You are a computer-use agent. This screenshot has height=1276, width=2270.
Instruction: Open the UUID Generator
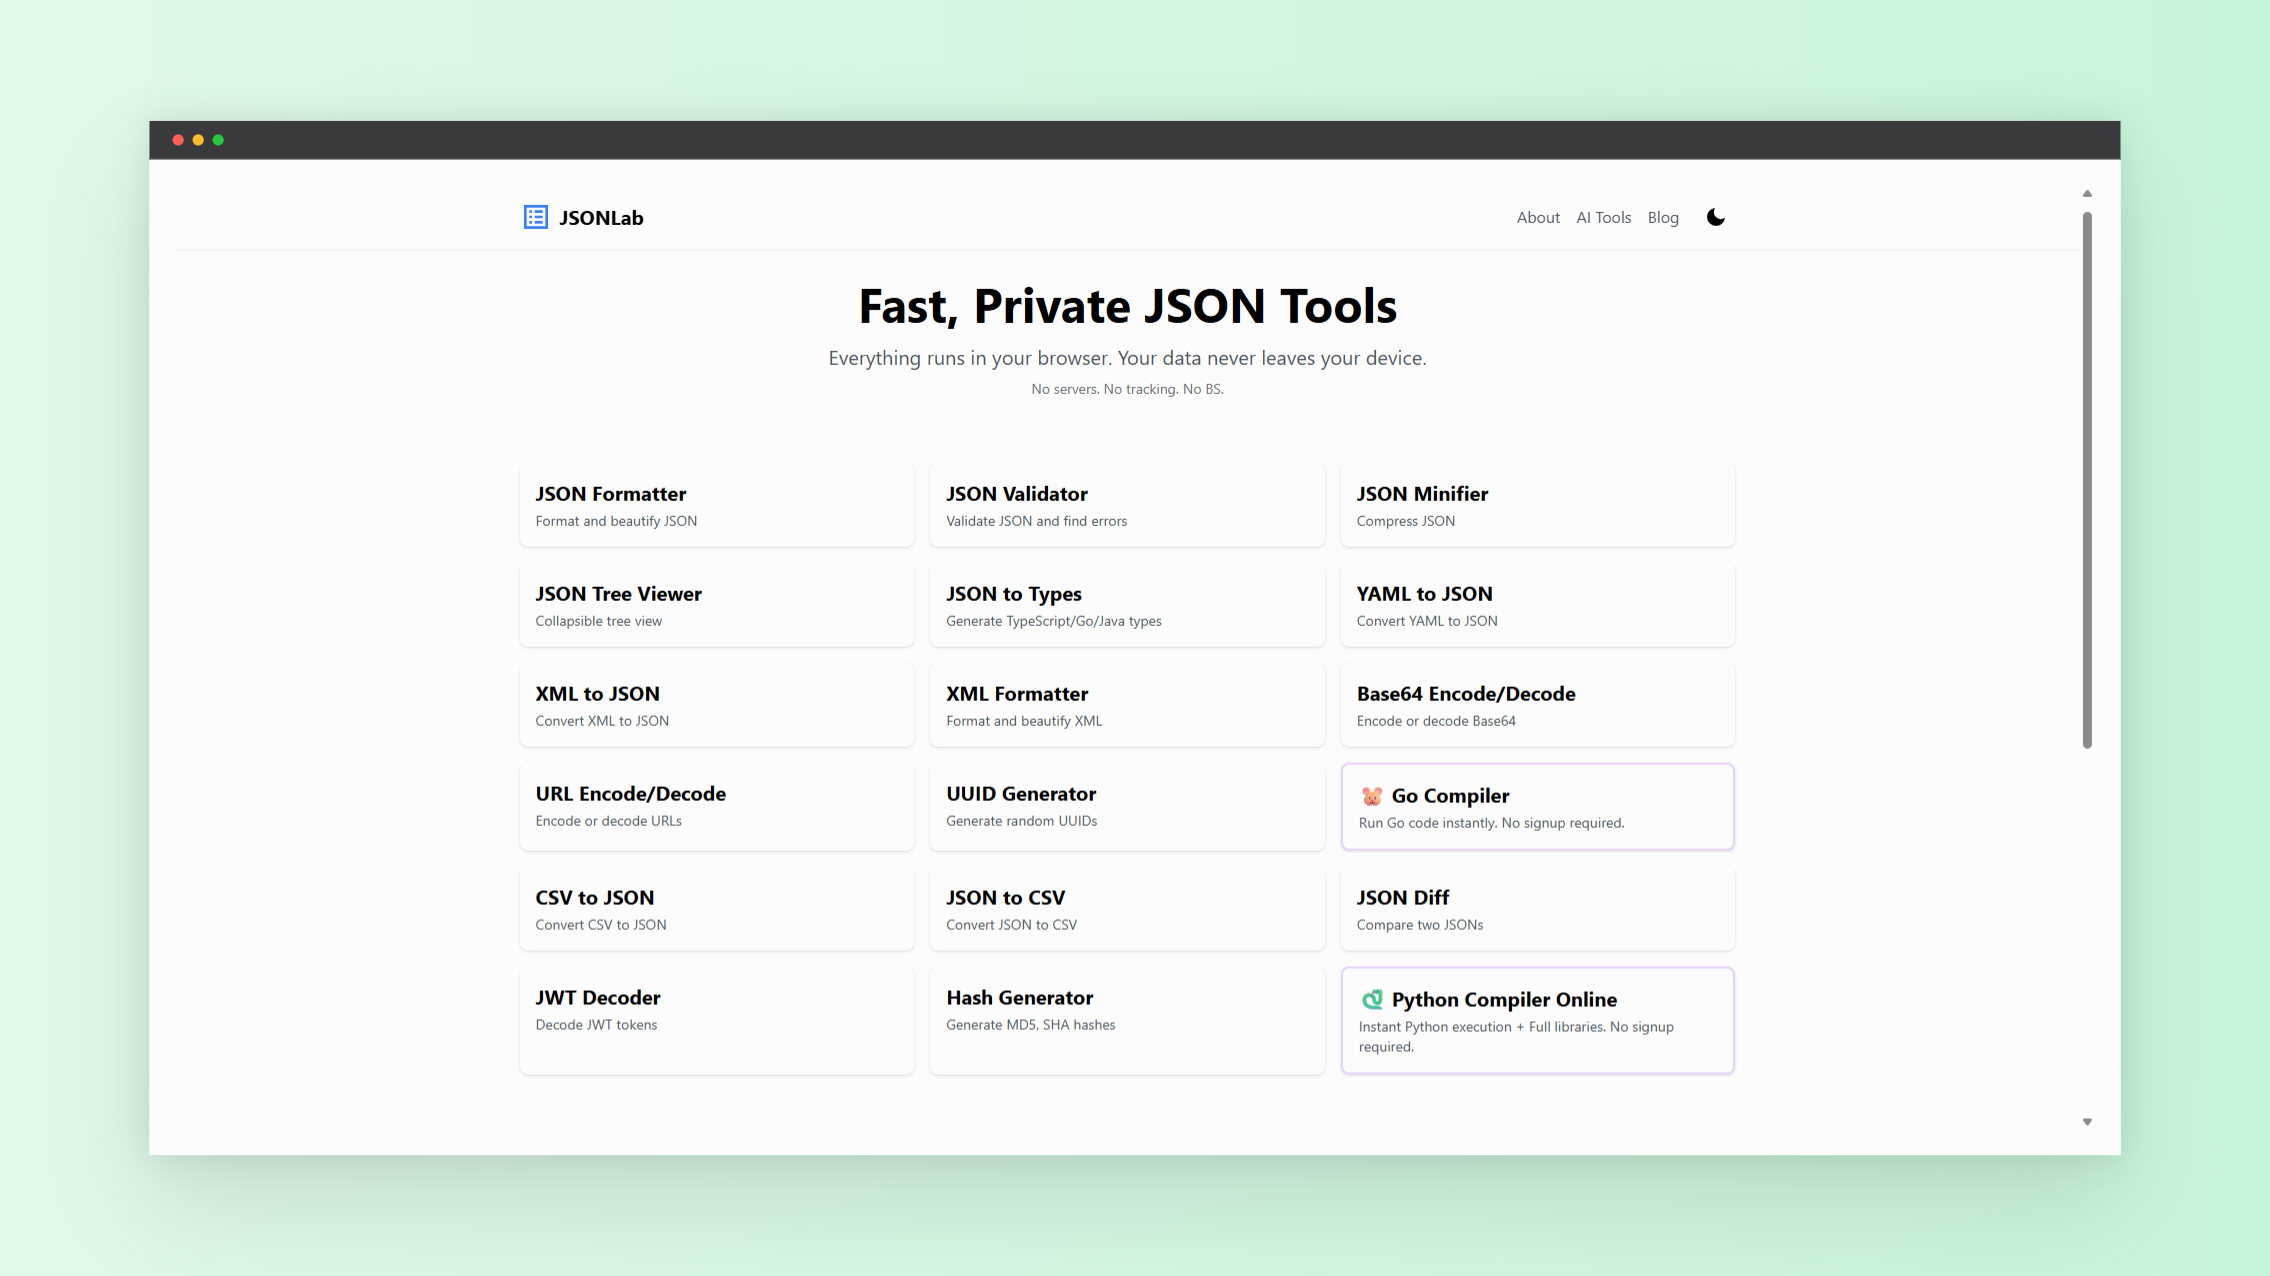click(x=1127, y=806)
